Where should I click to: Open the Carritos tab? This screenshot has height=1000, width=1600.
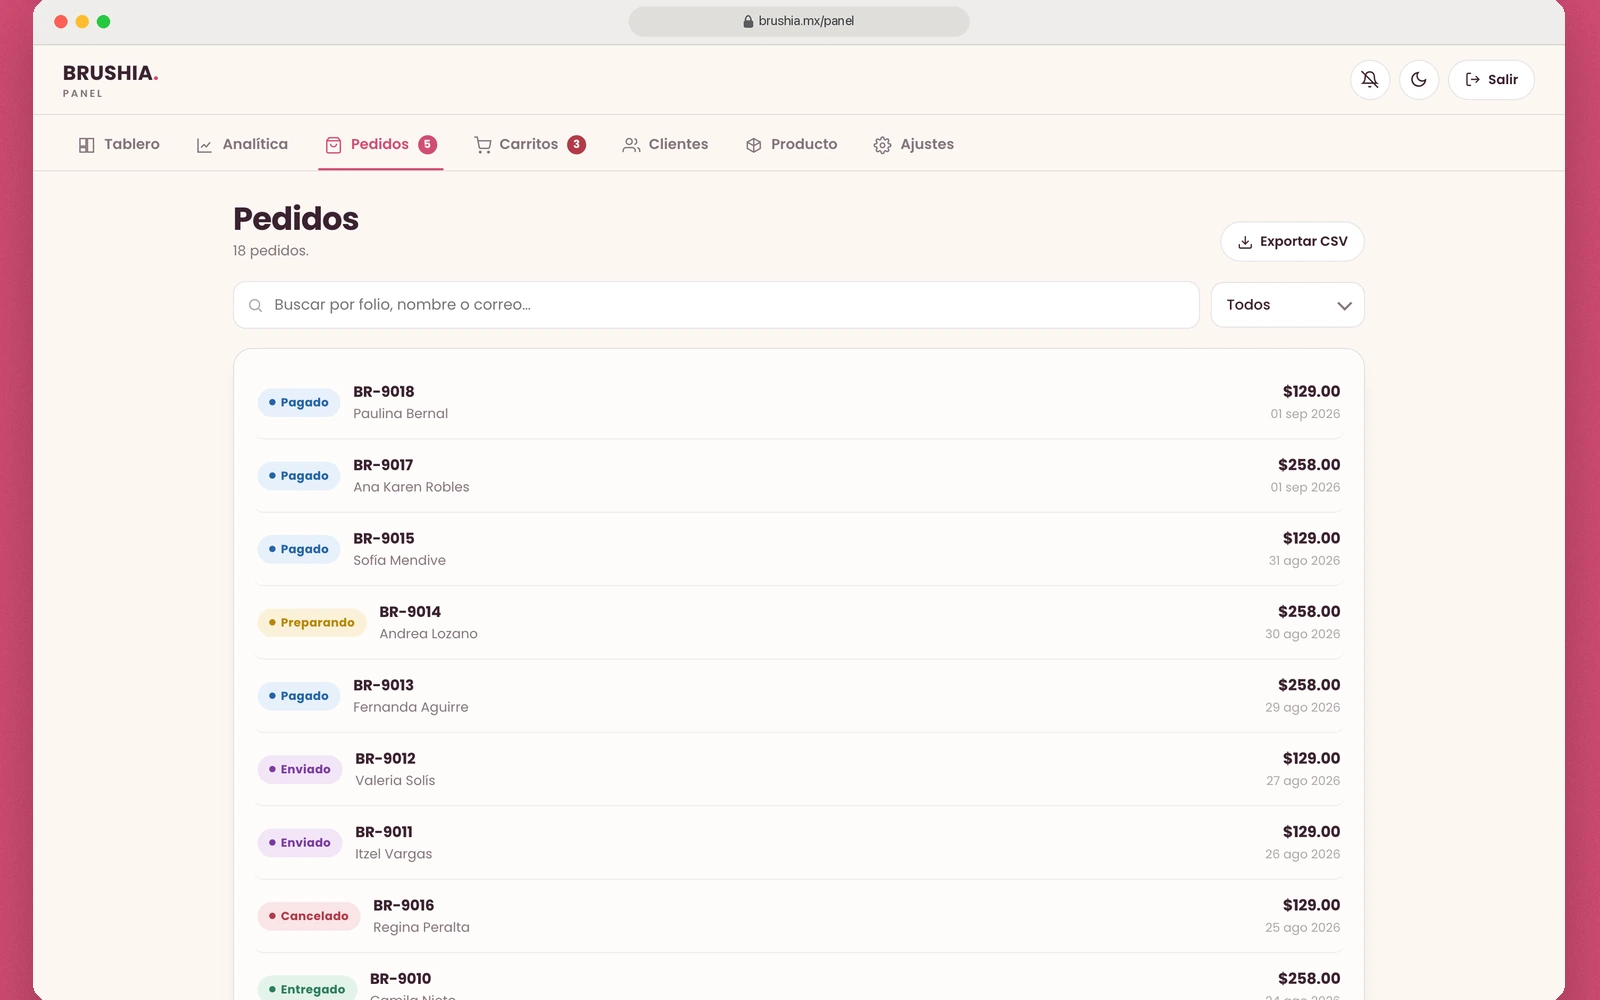pos(530,144)
